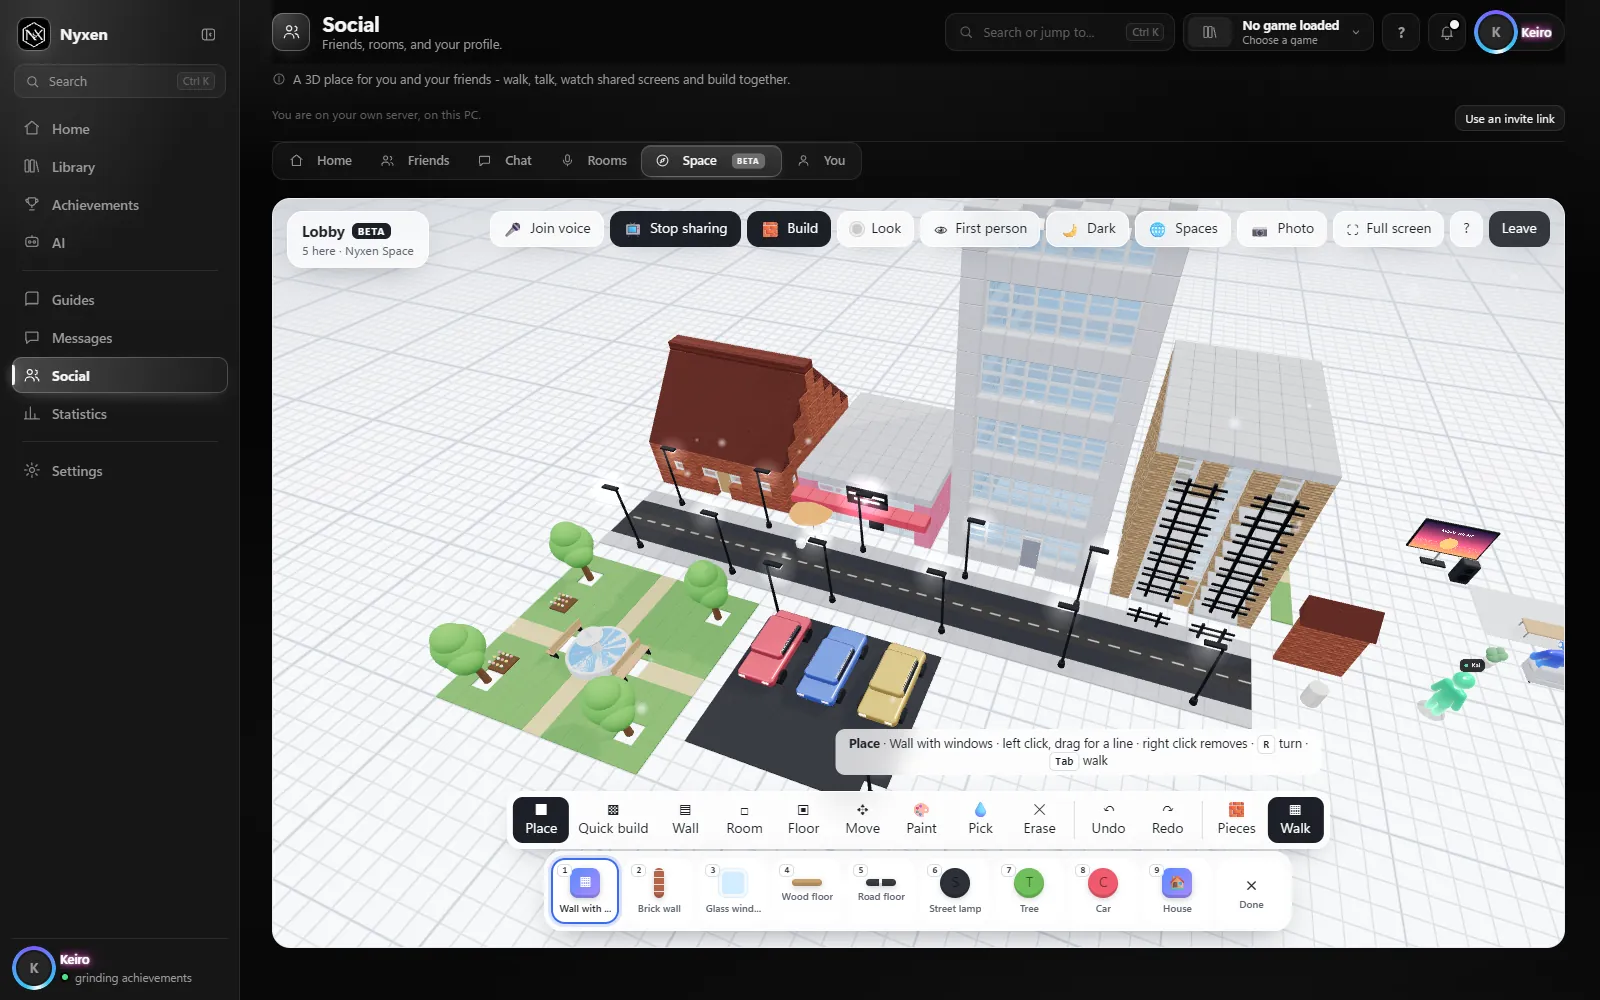Open the Spaces list

pyautogui.click(x=1183, y=229)
